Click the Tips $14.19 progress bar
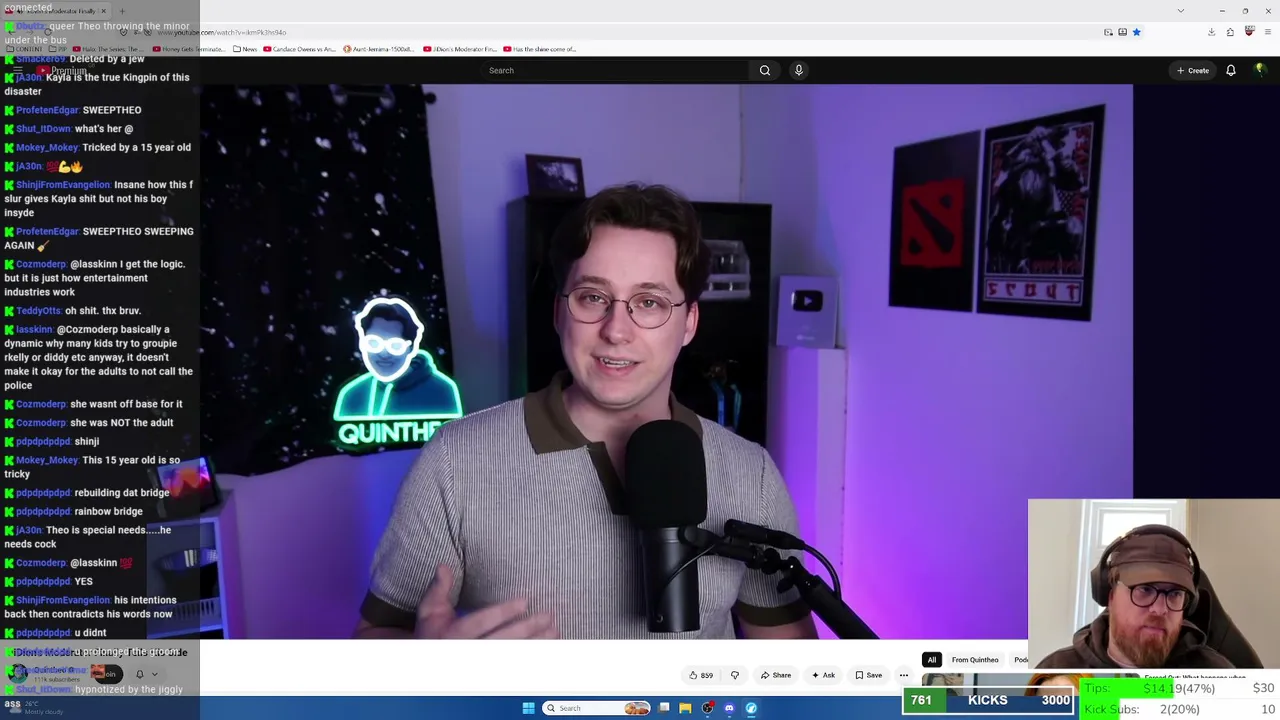Image resolution: width=1280 pixels, height=720 pixels. 1180,688
